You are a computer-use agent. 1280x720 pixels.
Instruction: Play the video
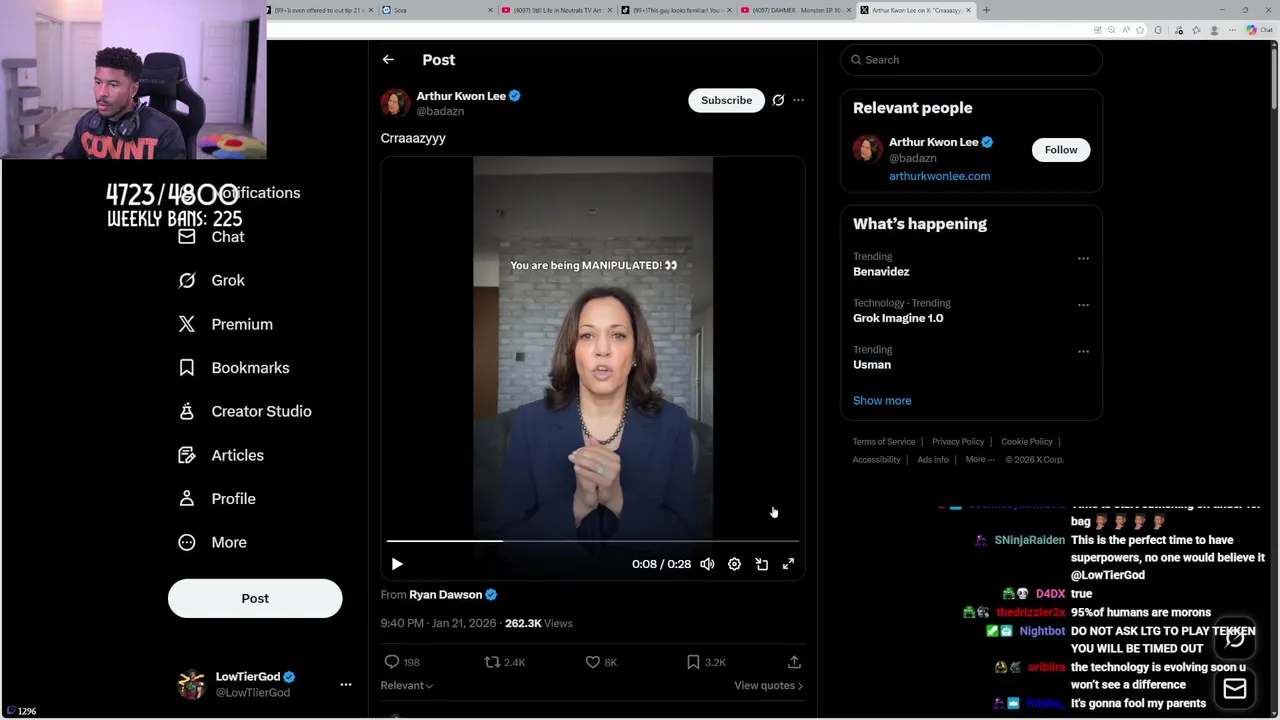coord(397,564)
